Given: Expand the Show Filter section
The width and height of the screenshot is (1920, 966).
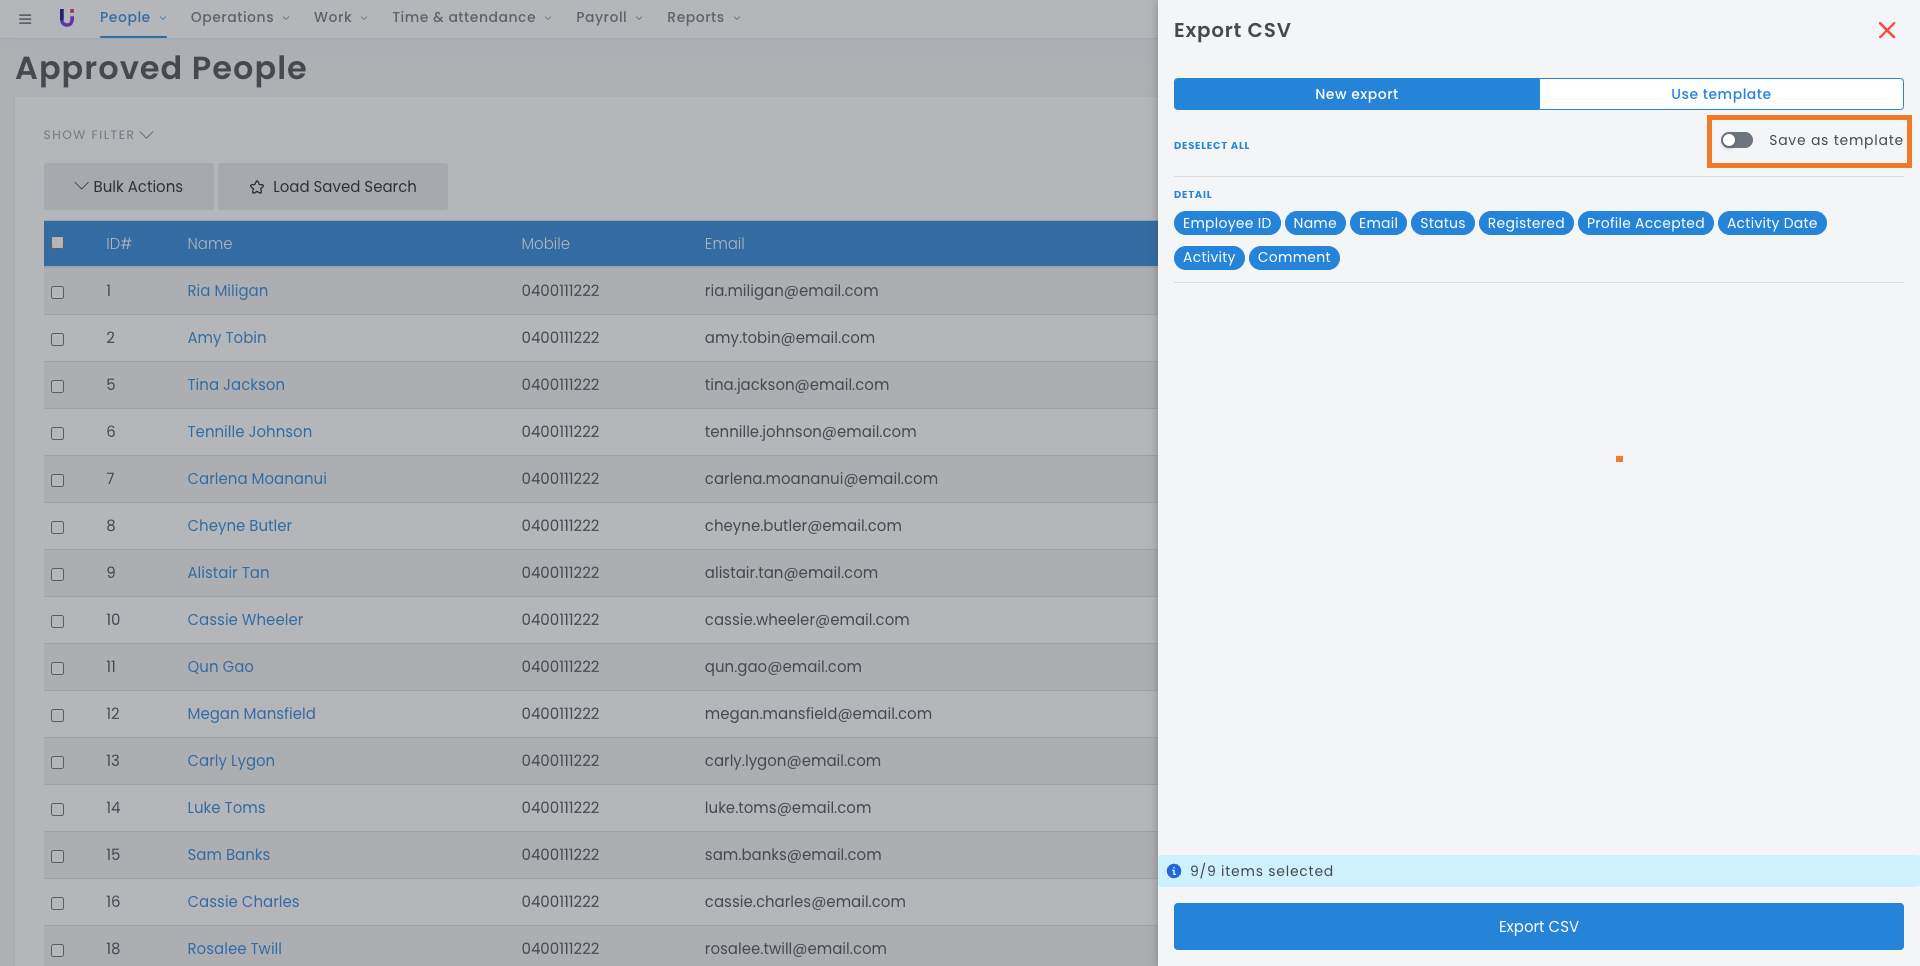Looking at the screenshot, I should [x=97, y=135].
